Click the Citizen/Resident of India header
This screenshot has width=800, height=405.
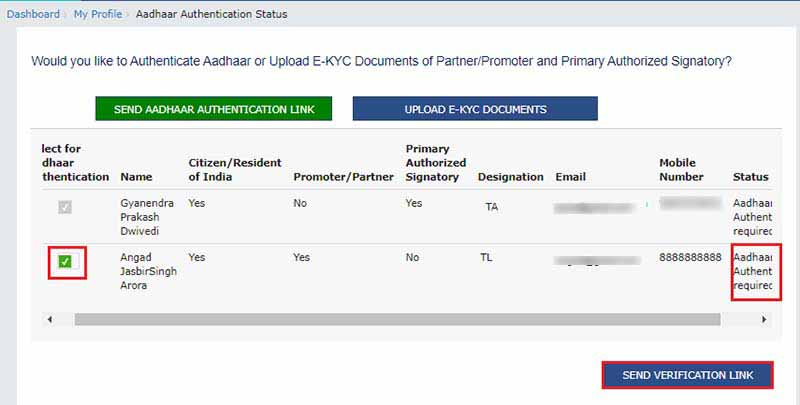[x=235, y=170]
